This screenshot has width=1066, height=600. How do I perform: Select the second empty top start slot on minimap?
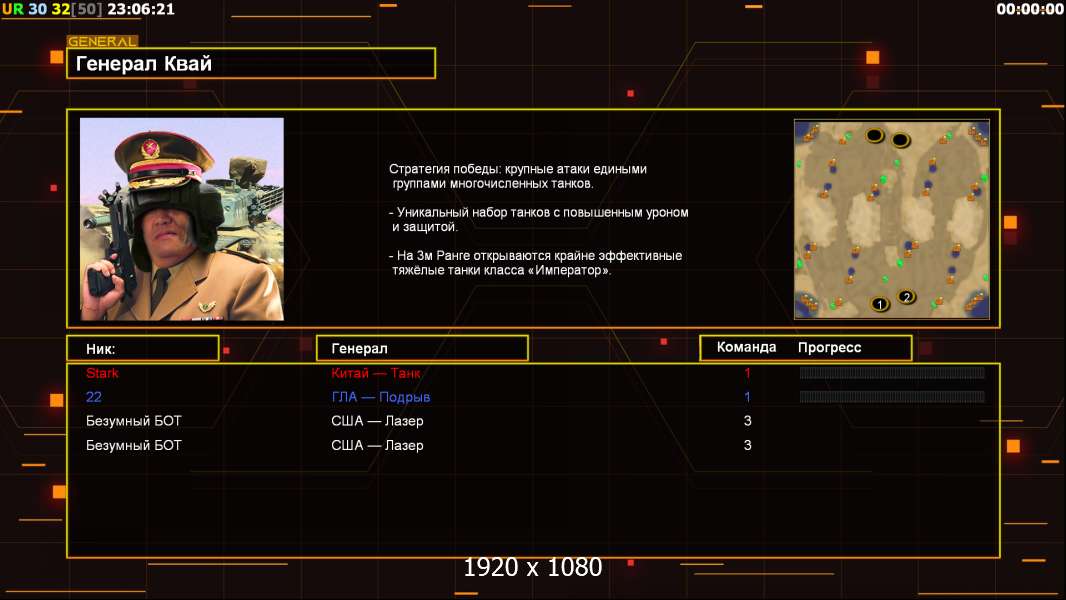[900, 140]
